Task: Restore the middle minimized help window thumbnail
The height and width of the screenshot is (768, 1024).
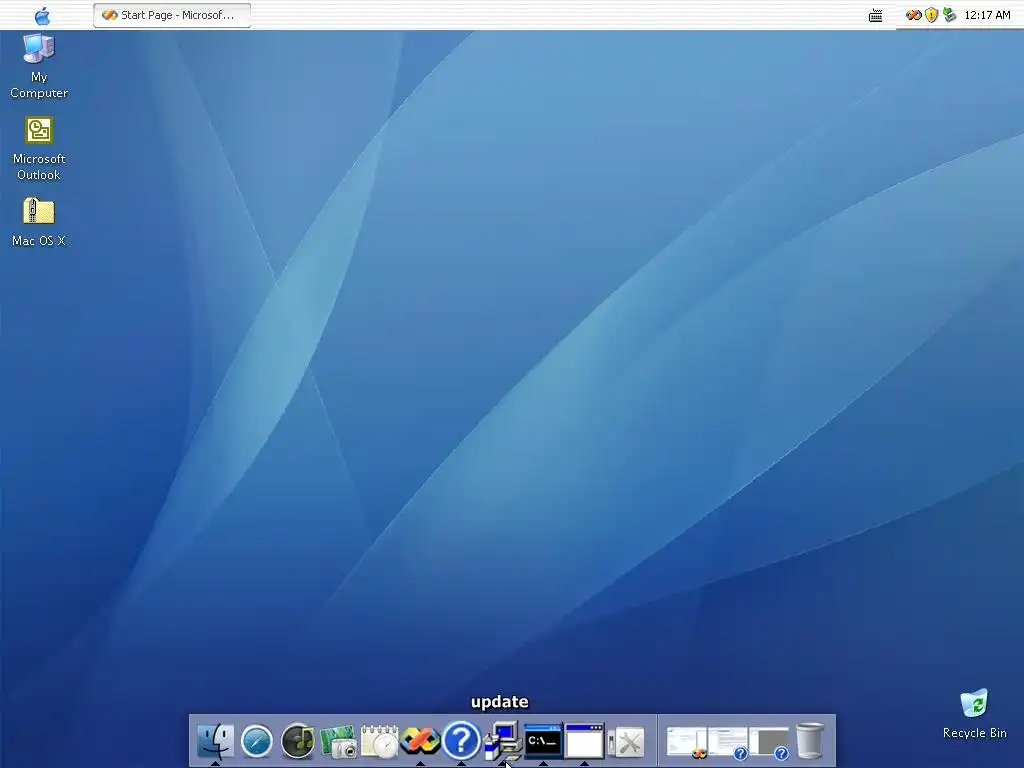Action: click(x=728, y=743)
